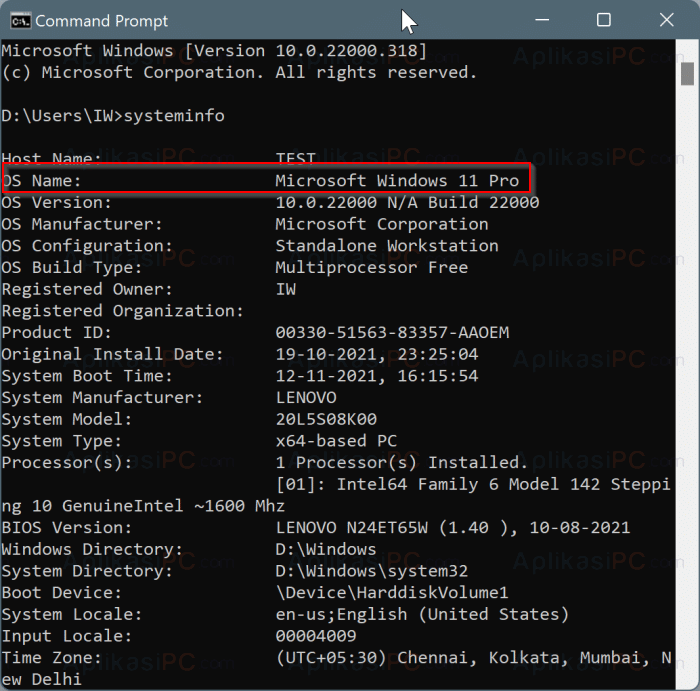The height and width of the screenshot is (691, 700).
Task: Click the wrapped text ew Delhi
Action: point(42,680)
